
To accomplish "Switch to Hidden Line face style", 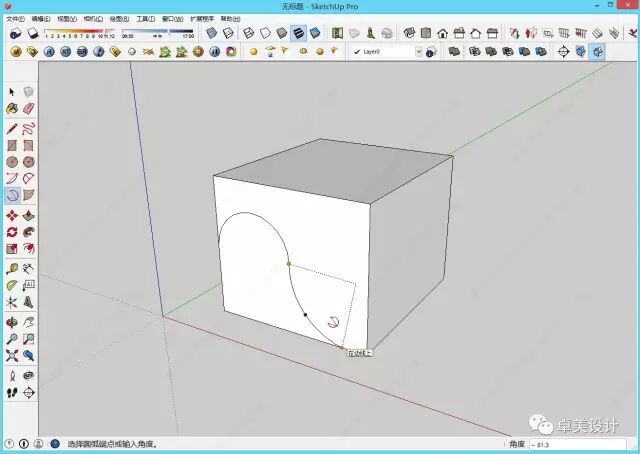I will click(265, 33).
